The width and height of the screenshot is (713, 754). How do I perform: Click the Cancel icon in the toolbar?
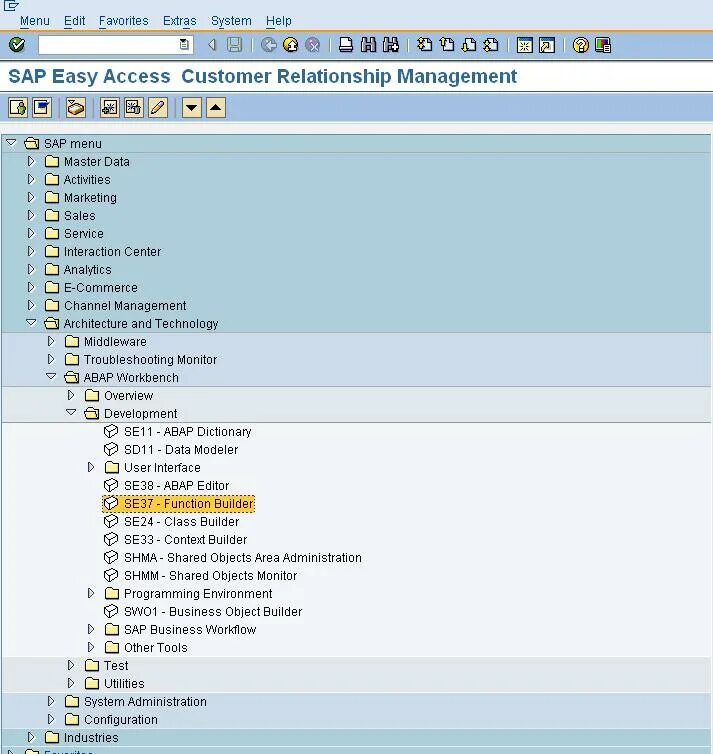point(313,45)
